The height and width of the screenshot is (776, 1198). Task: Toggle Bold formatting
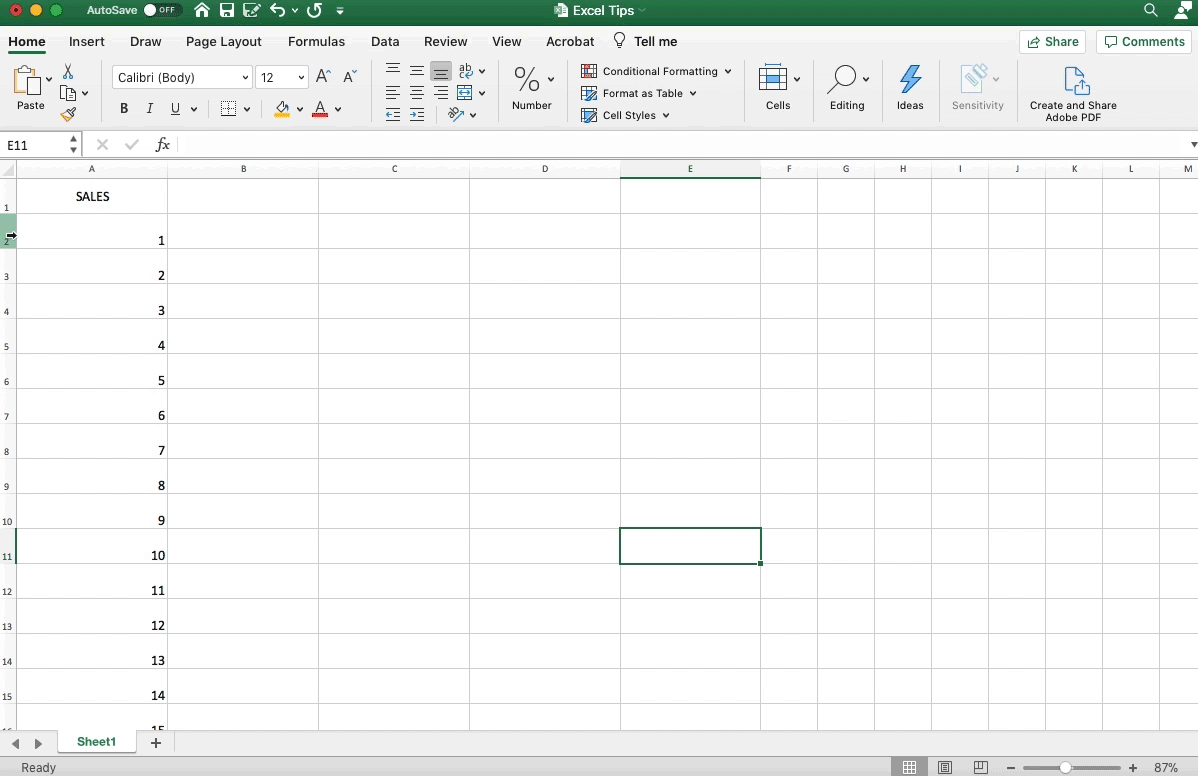(123, 108)
